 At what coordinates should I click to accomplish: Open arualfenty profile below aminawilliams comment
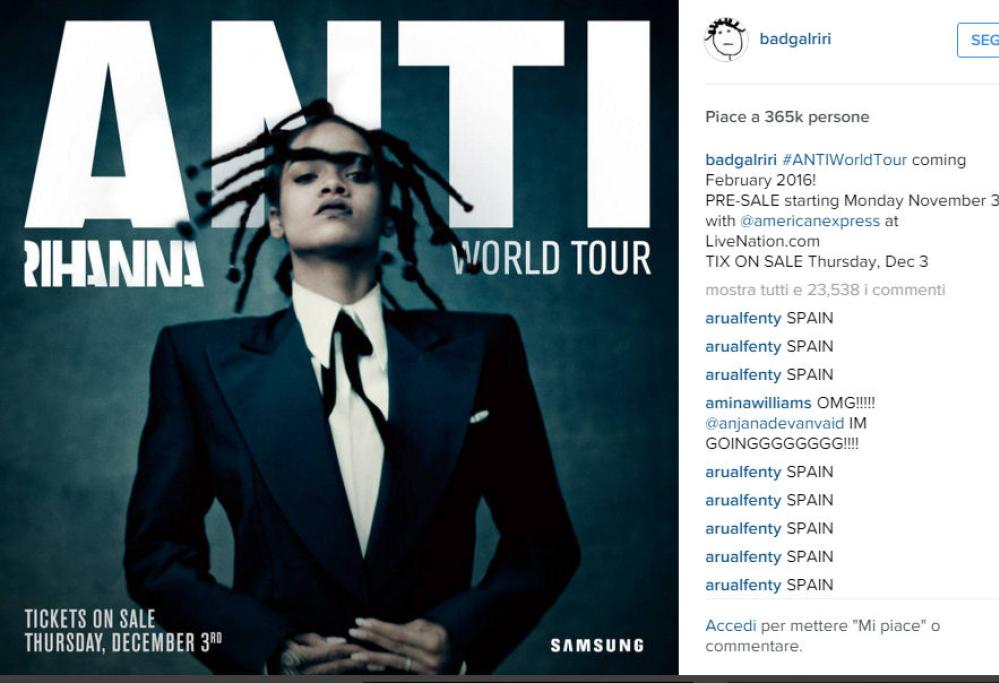(x=743, y=472)
